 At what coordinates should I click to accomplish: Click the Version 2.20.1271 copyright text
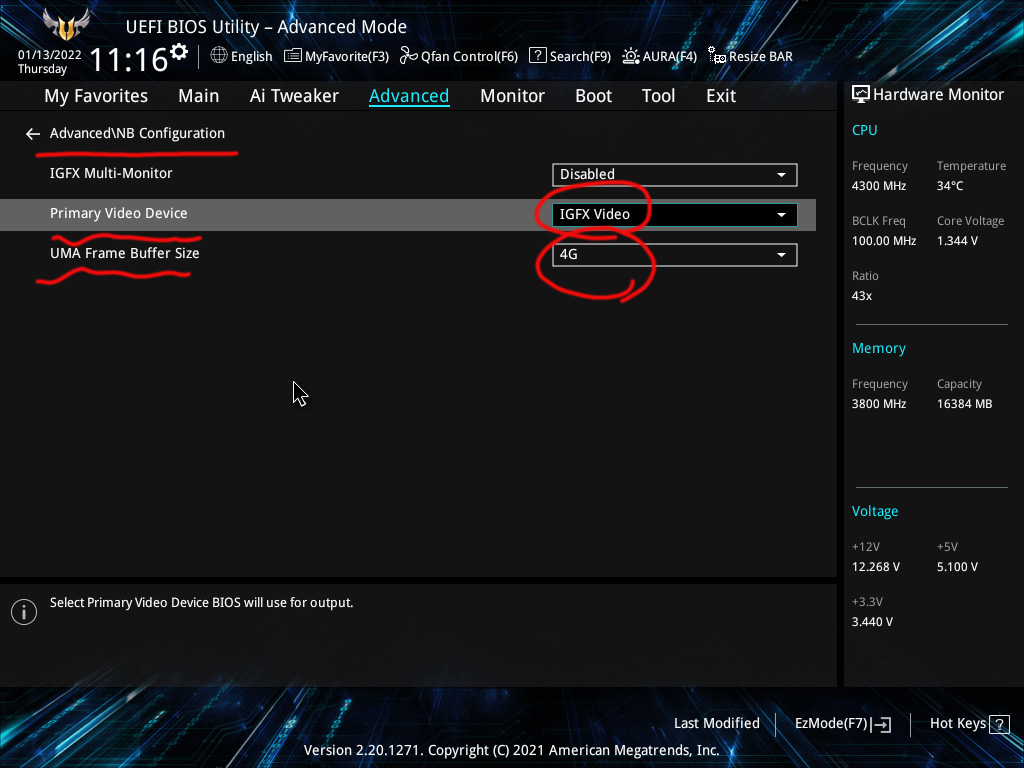pos(511,750)
